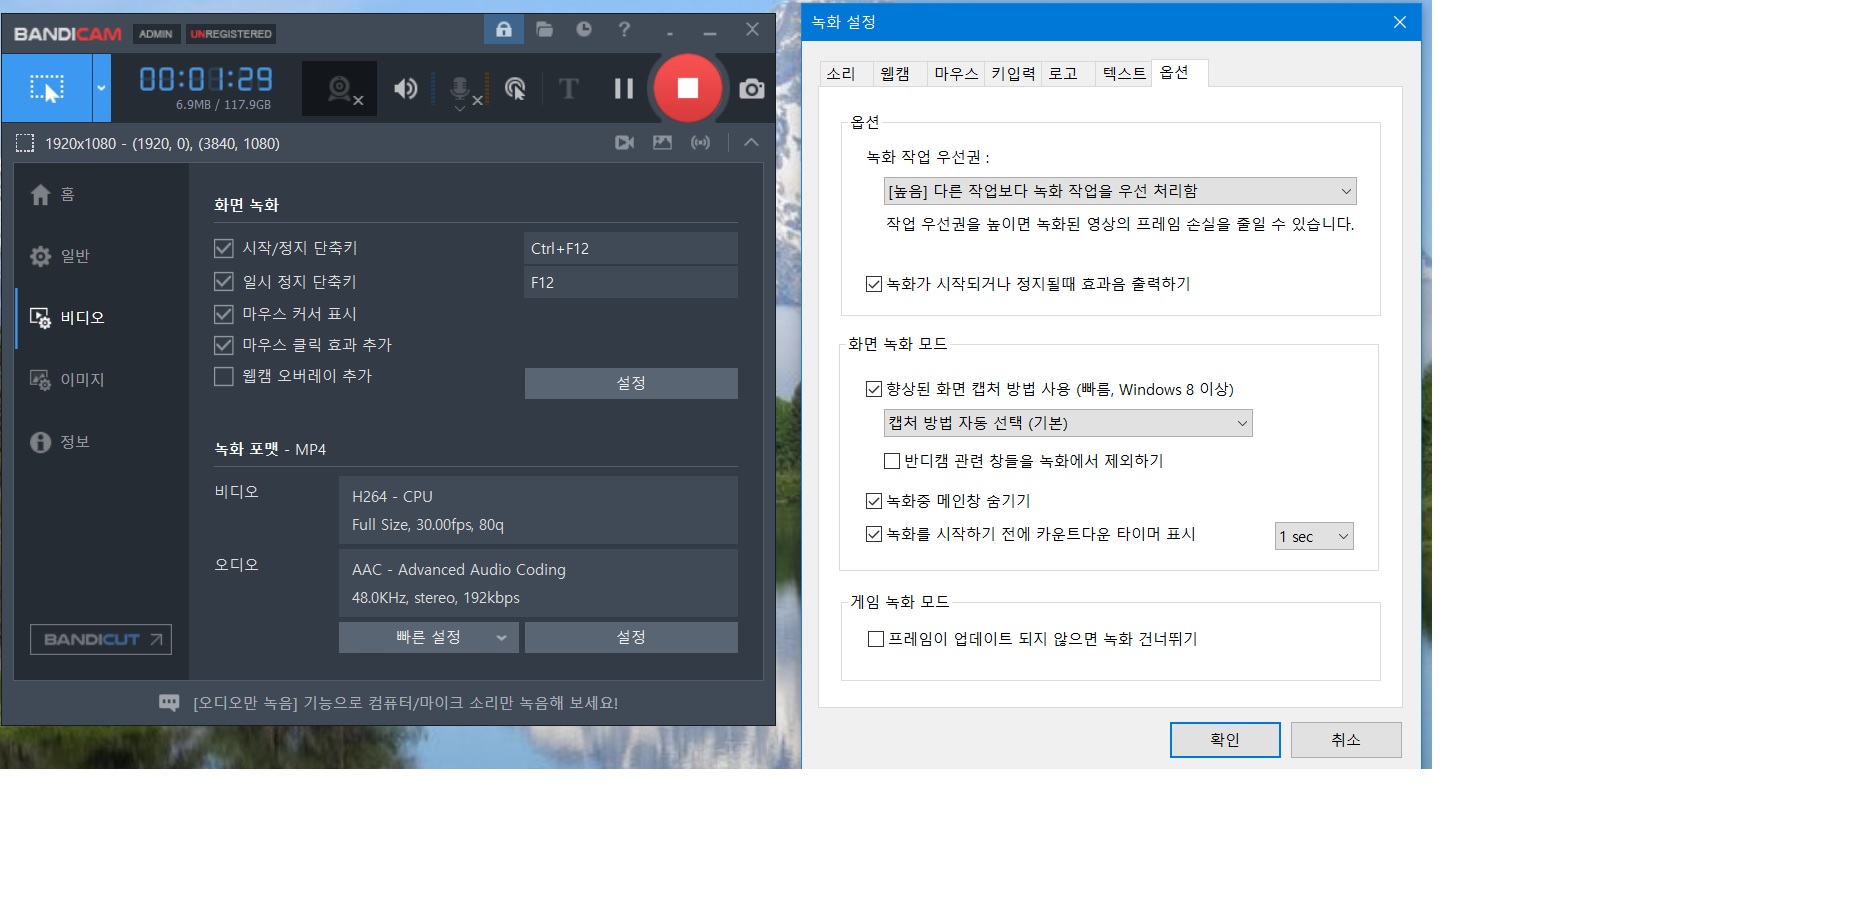Open Bandicam help question mark icon
Screen dimensions: 1851x914
(x=624, y=29)
